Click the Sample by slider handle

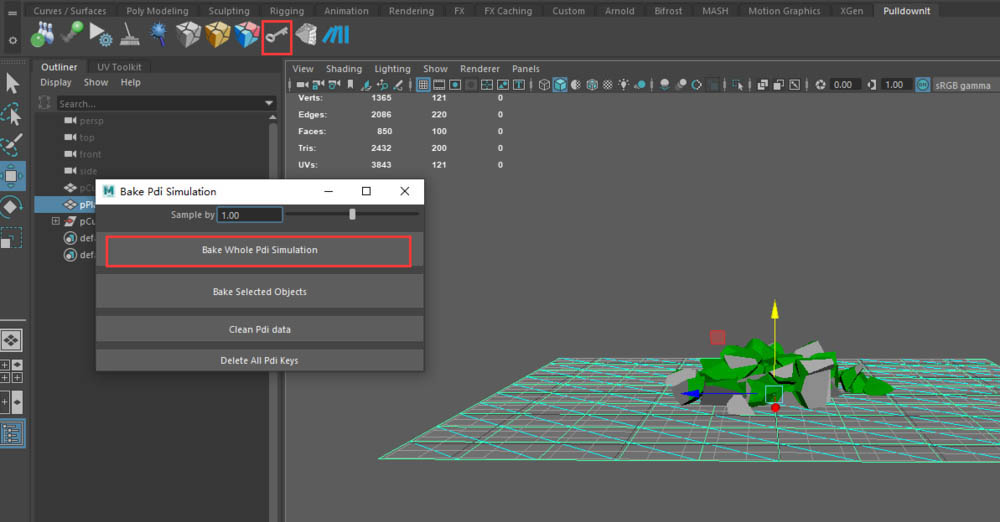pos(352,214)
